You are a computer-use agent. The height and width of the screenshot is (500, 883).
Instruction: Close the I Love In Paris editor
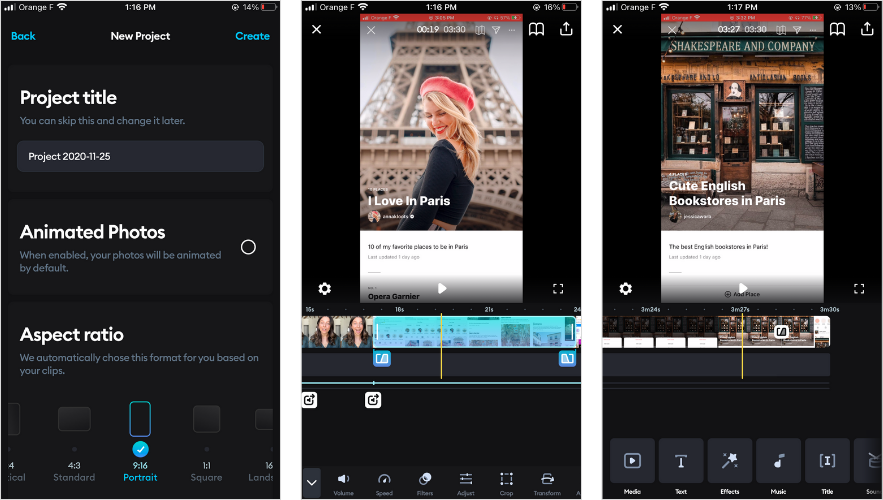point(316,29)
